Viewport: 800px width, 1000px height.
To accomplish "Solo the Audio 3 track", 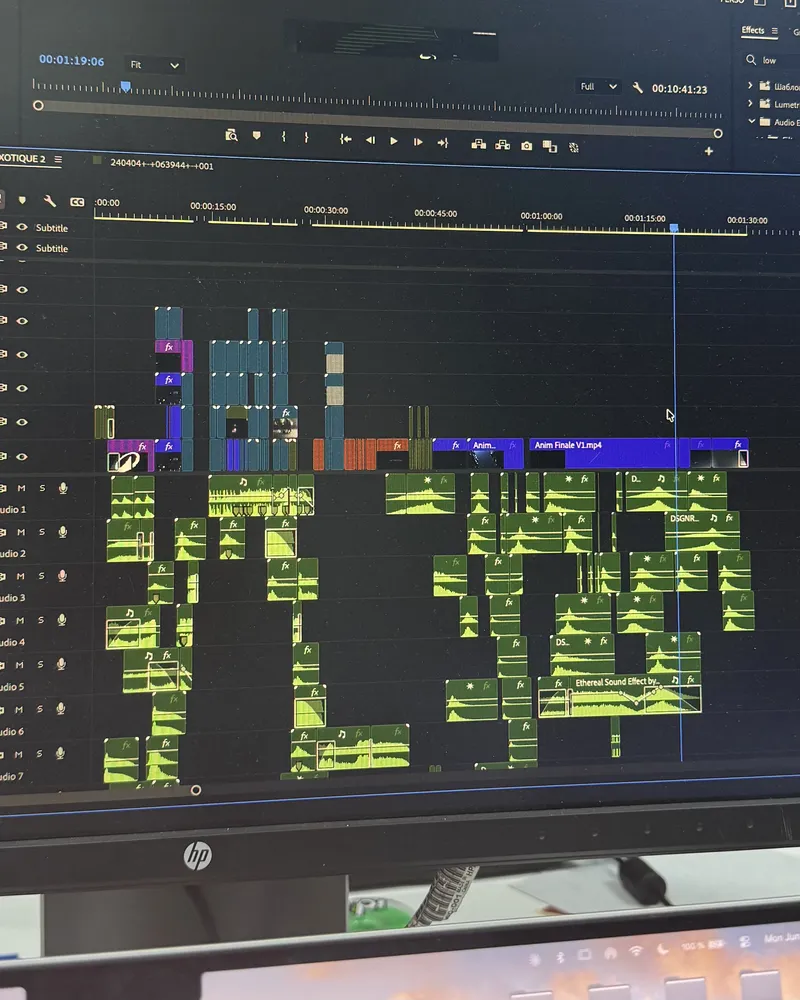I will pos(41,576).
